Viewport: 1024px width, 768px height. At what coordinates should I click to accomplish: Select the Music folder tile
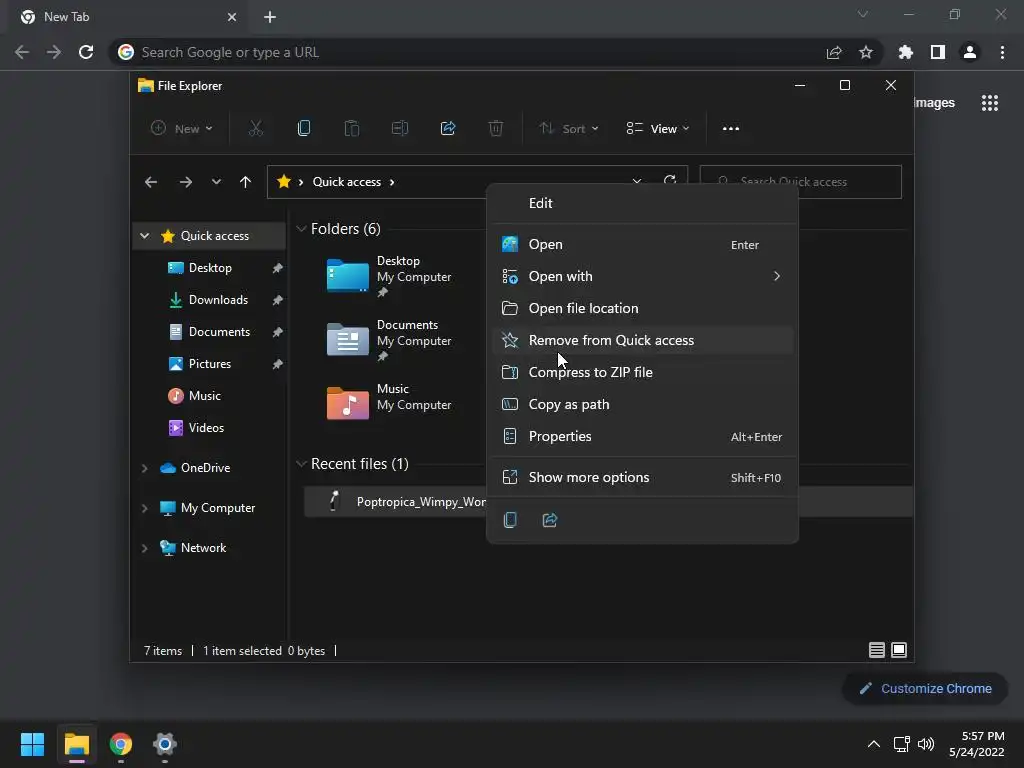[391, 402]
